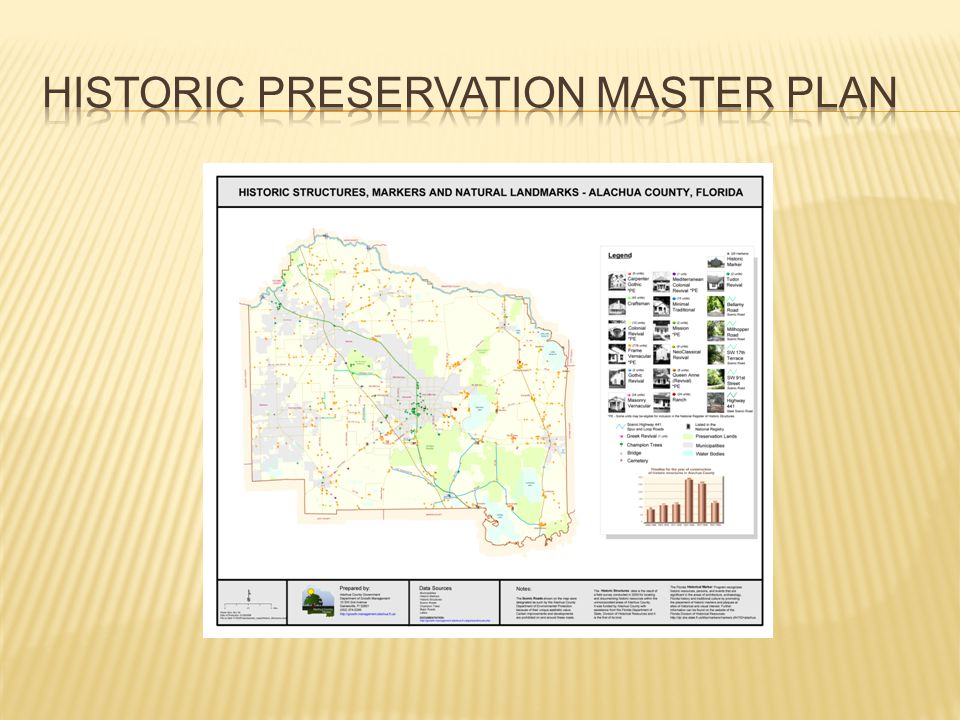Click the Masonry Vernacular house photo
This screenshot has width=960, height=720.
(x=617, y=403)
